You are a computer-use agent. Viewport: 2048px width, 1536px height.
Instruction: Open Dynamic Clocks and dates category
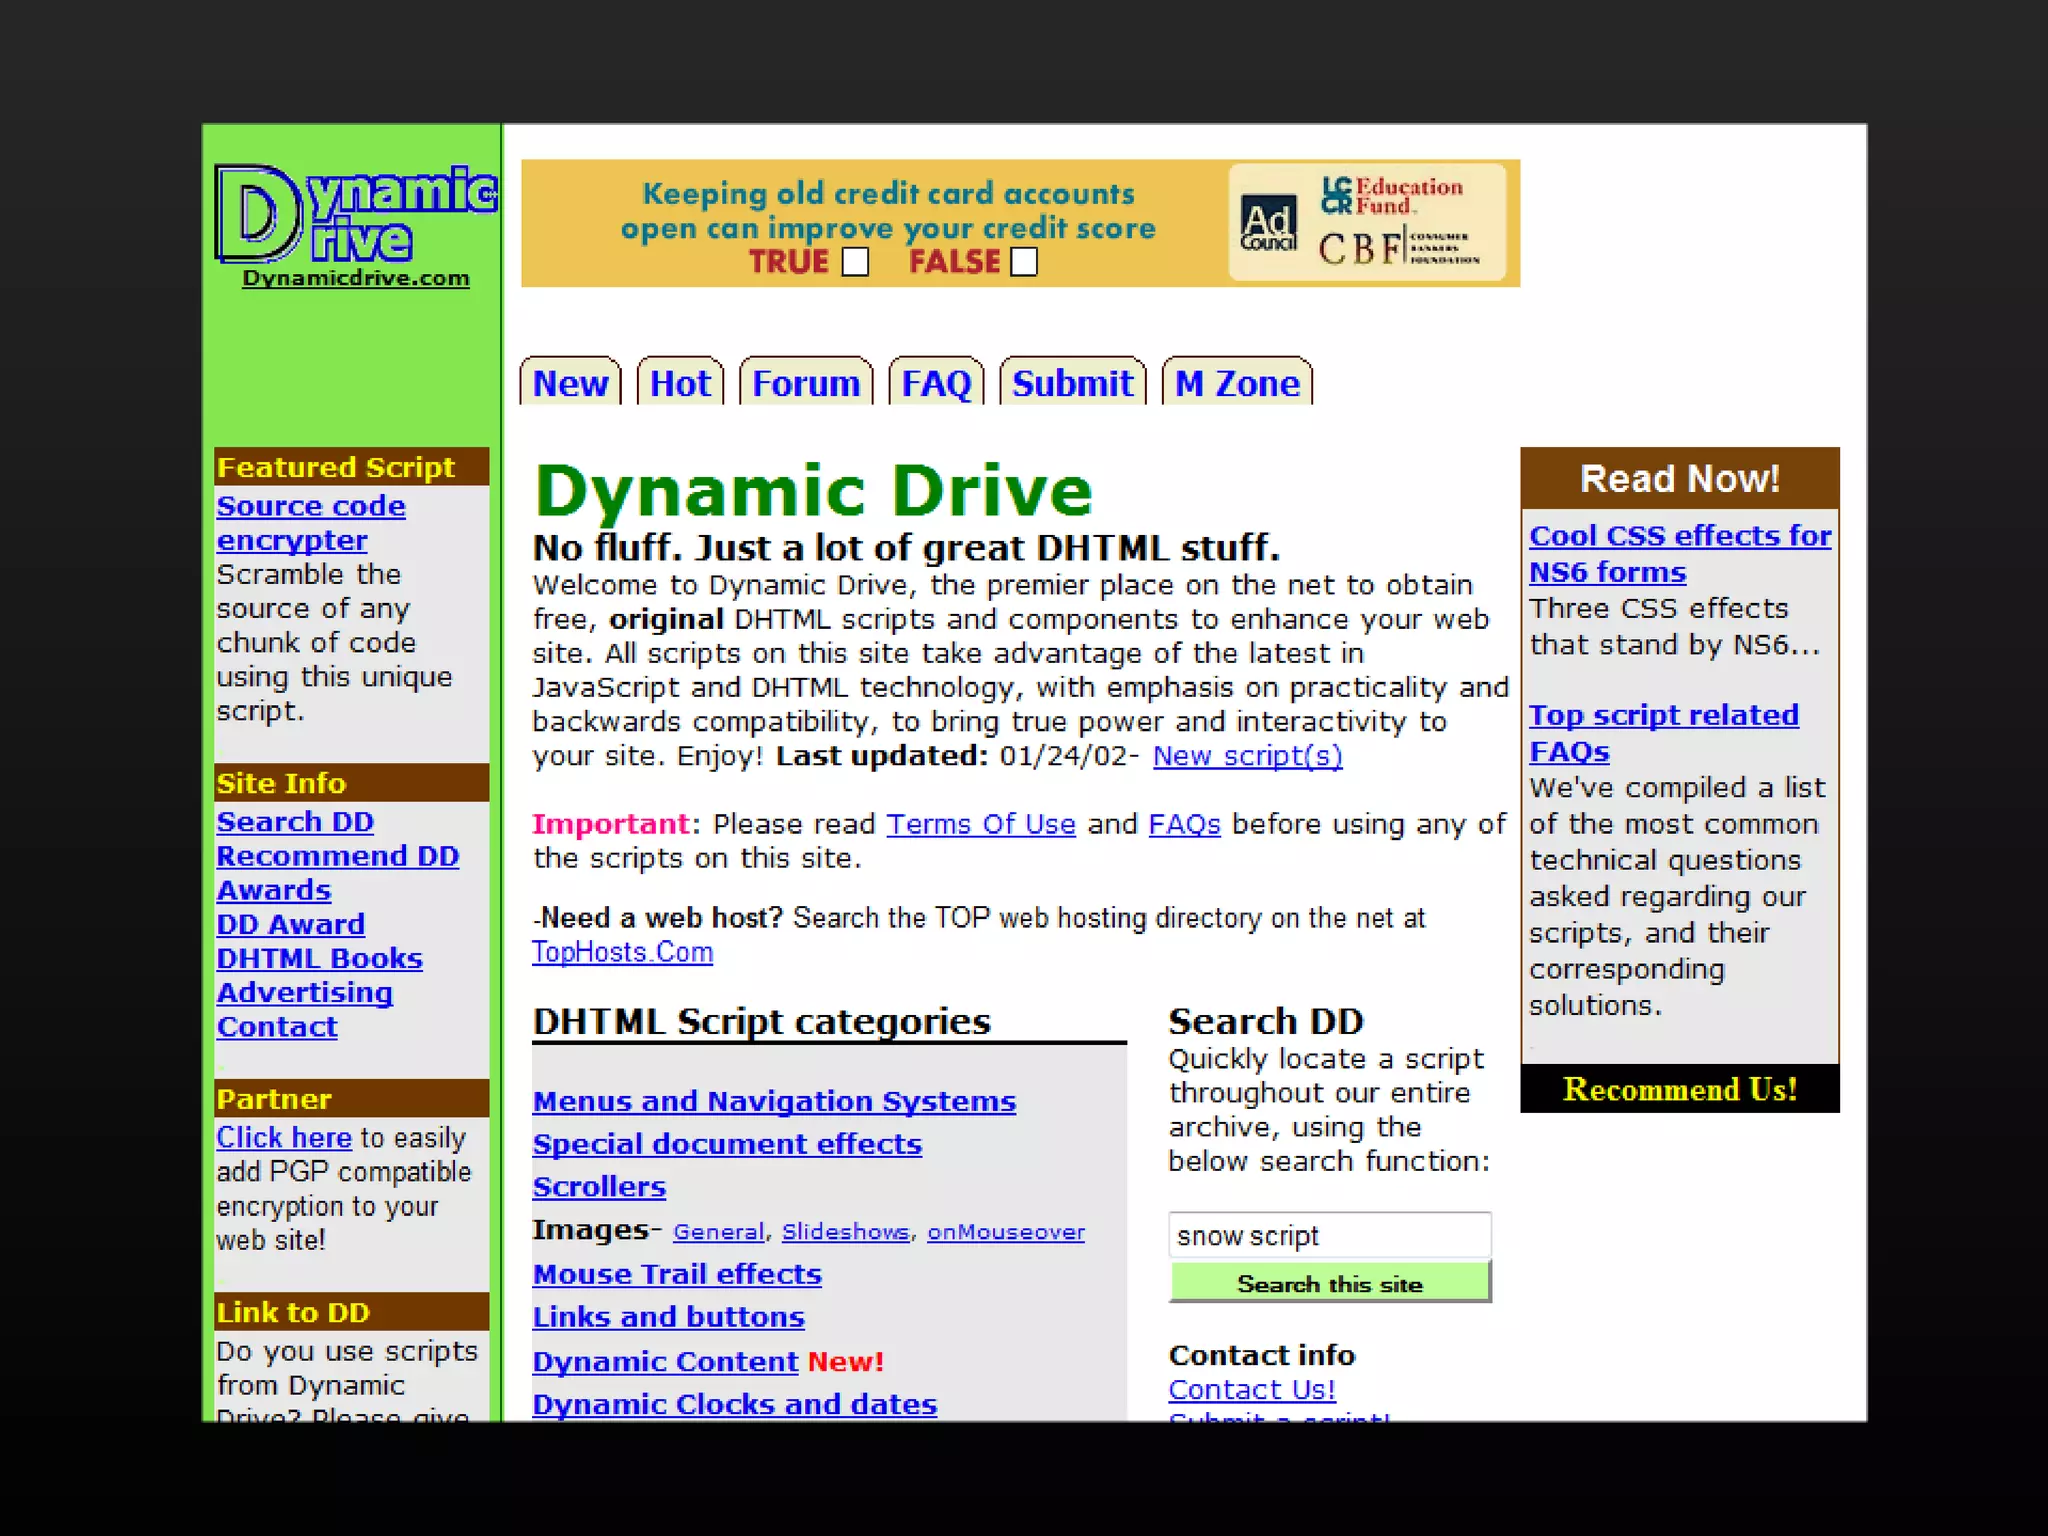click(x=735, y=1405)
